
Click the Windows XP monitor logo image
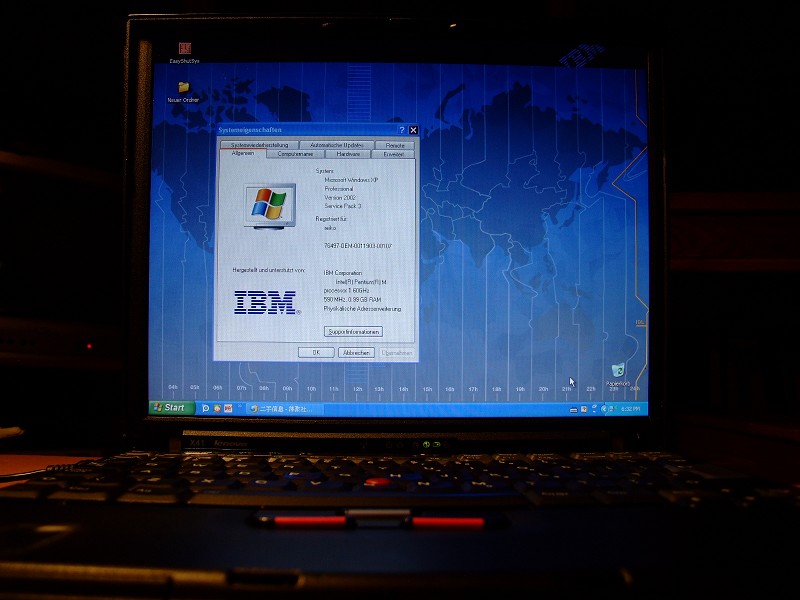tap(270, 206)
